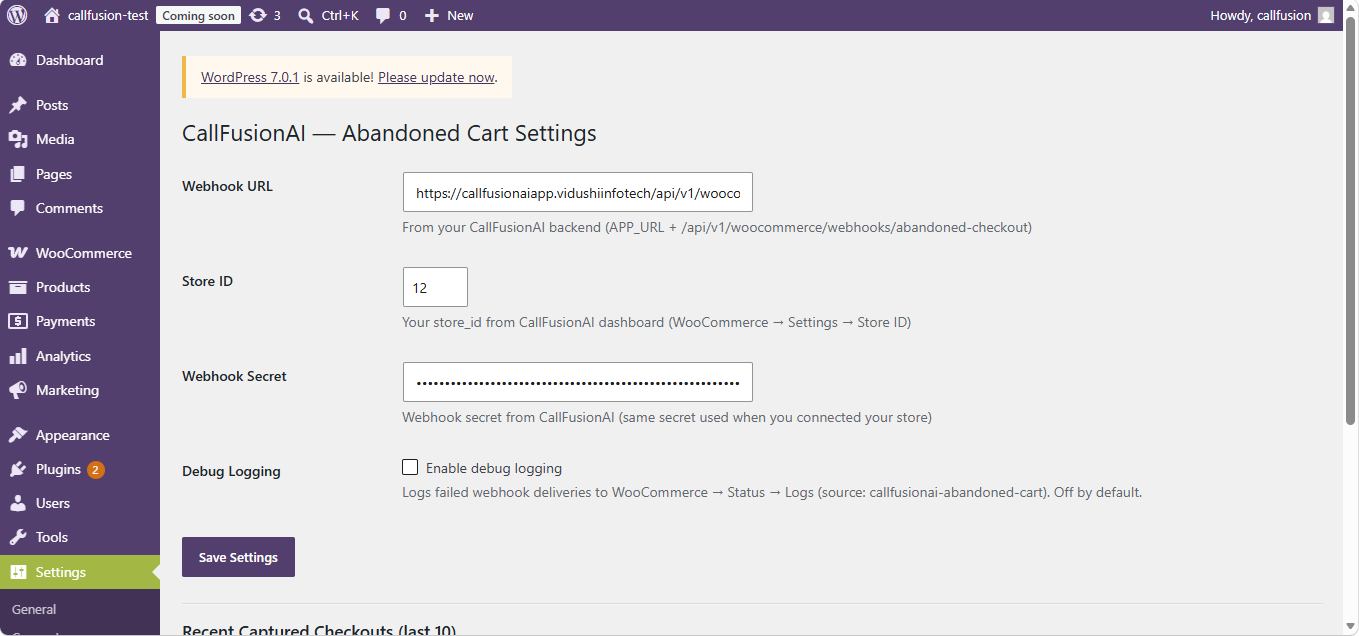Click the comments bubble icon in admin bar
The height and width of the screenshot is (636, 1359).
(x=383, y=15)
